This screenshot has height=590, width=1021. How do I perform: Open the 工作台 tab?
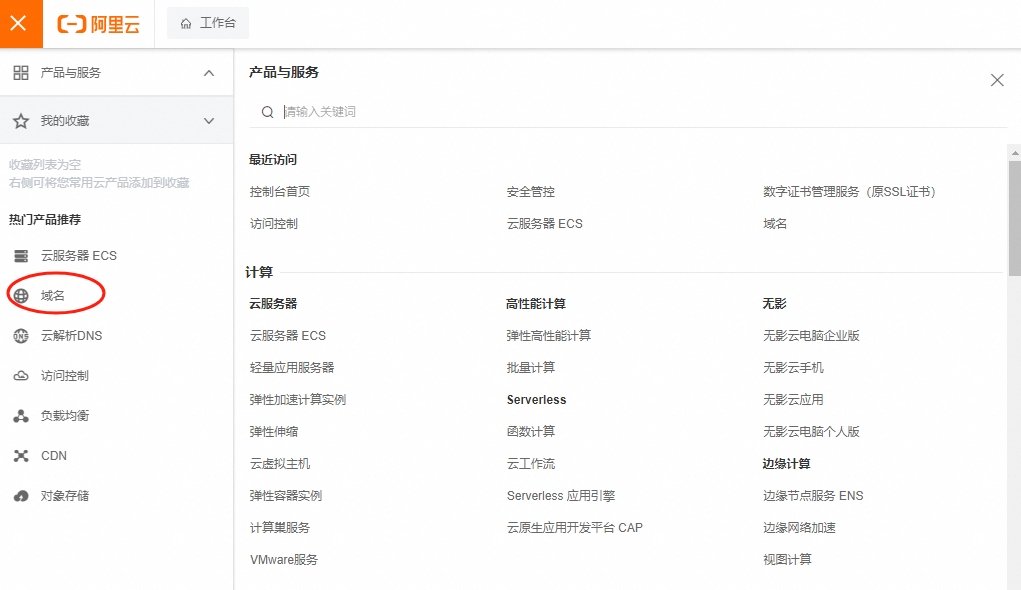point(208,23)
